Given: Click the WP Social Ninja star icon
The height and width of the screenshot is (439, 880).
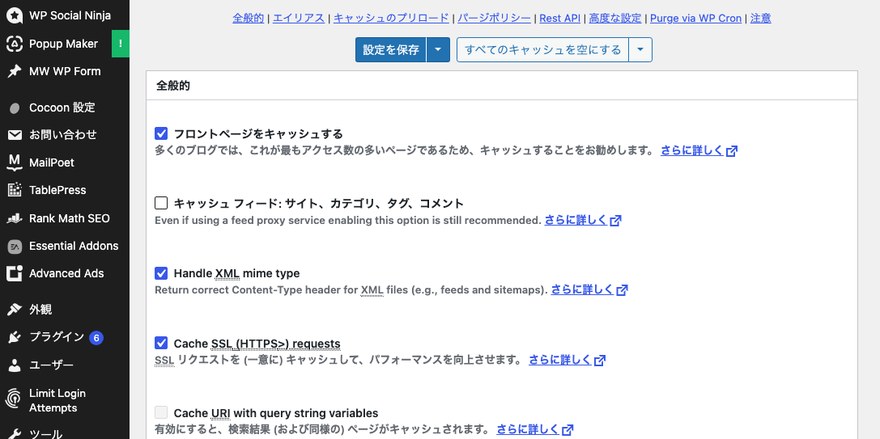Looking at the screenshot, I should (x=15, y=16).
